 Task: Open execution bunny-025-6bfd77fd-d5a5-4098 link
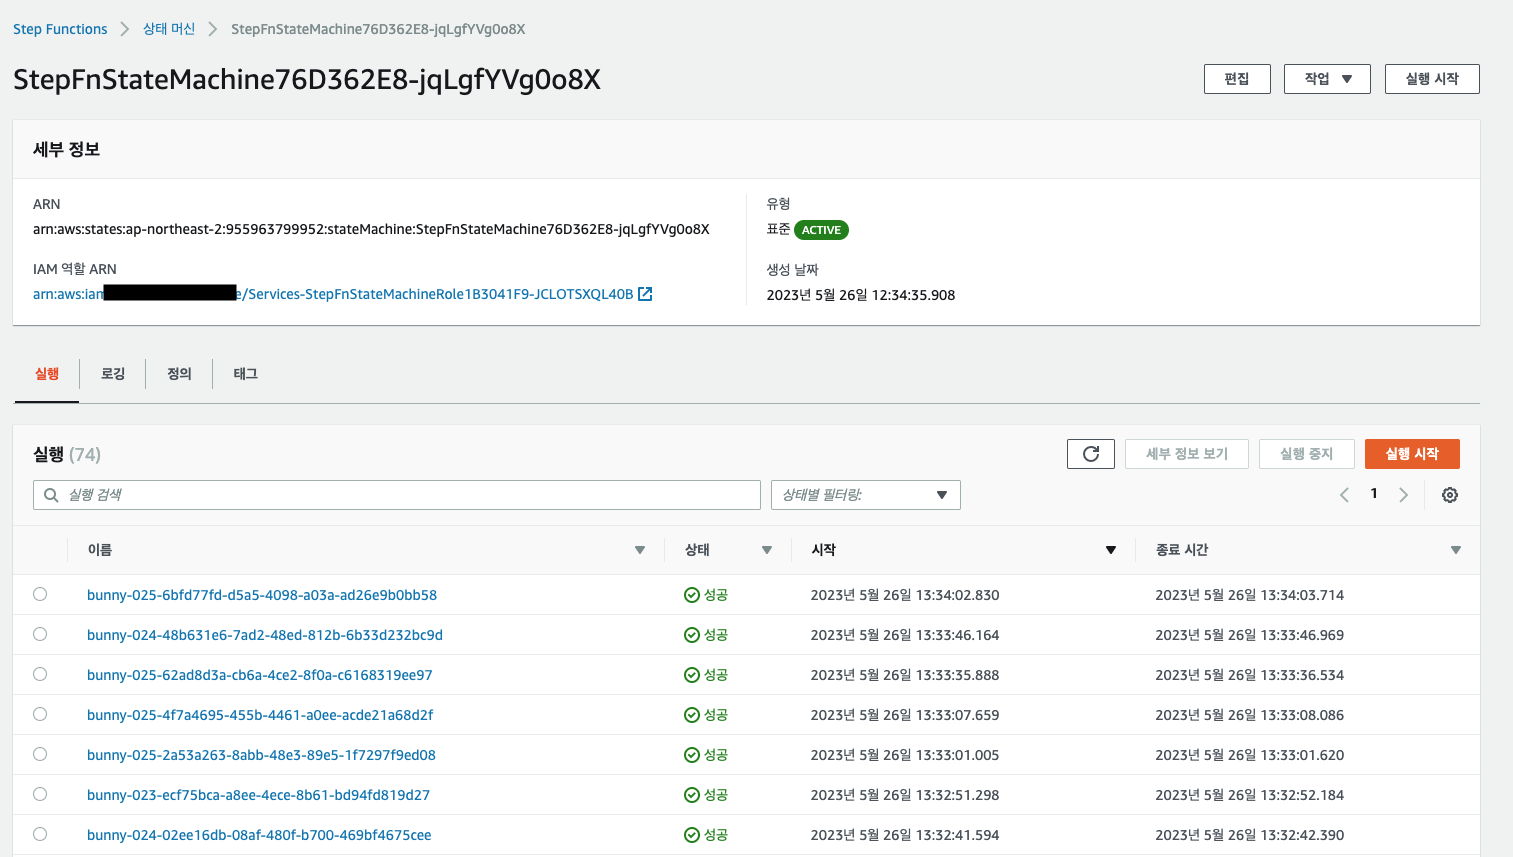(x=262, y=595)
